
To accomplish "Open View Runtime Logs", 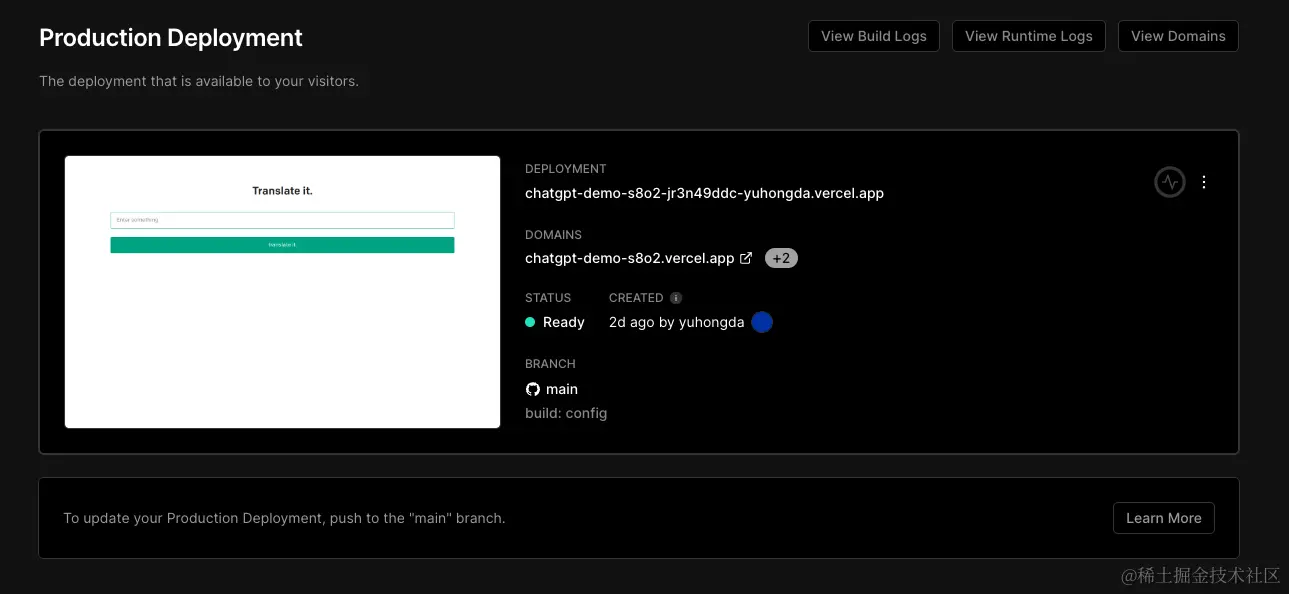I will click(1029, 36).
